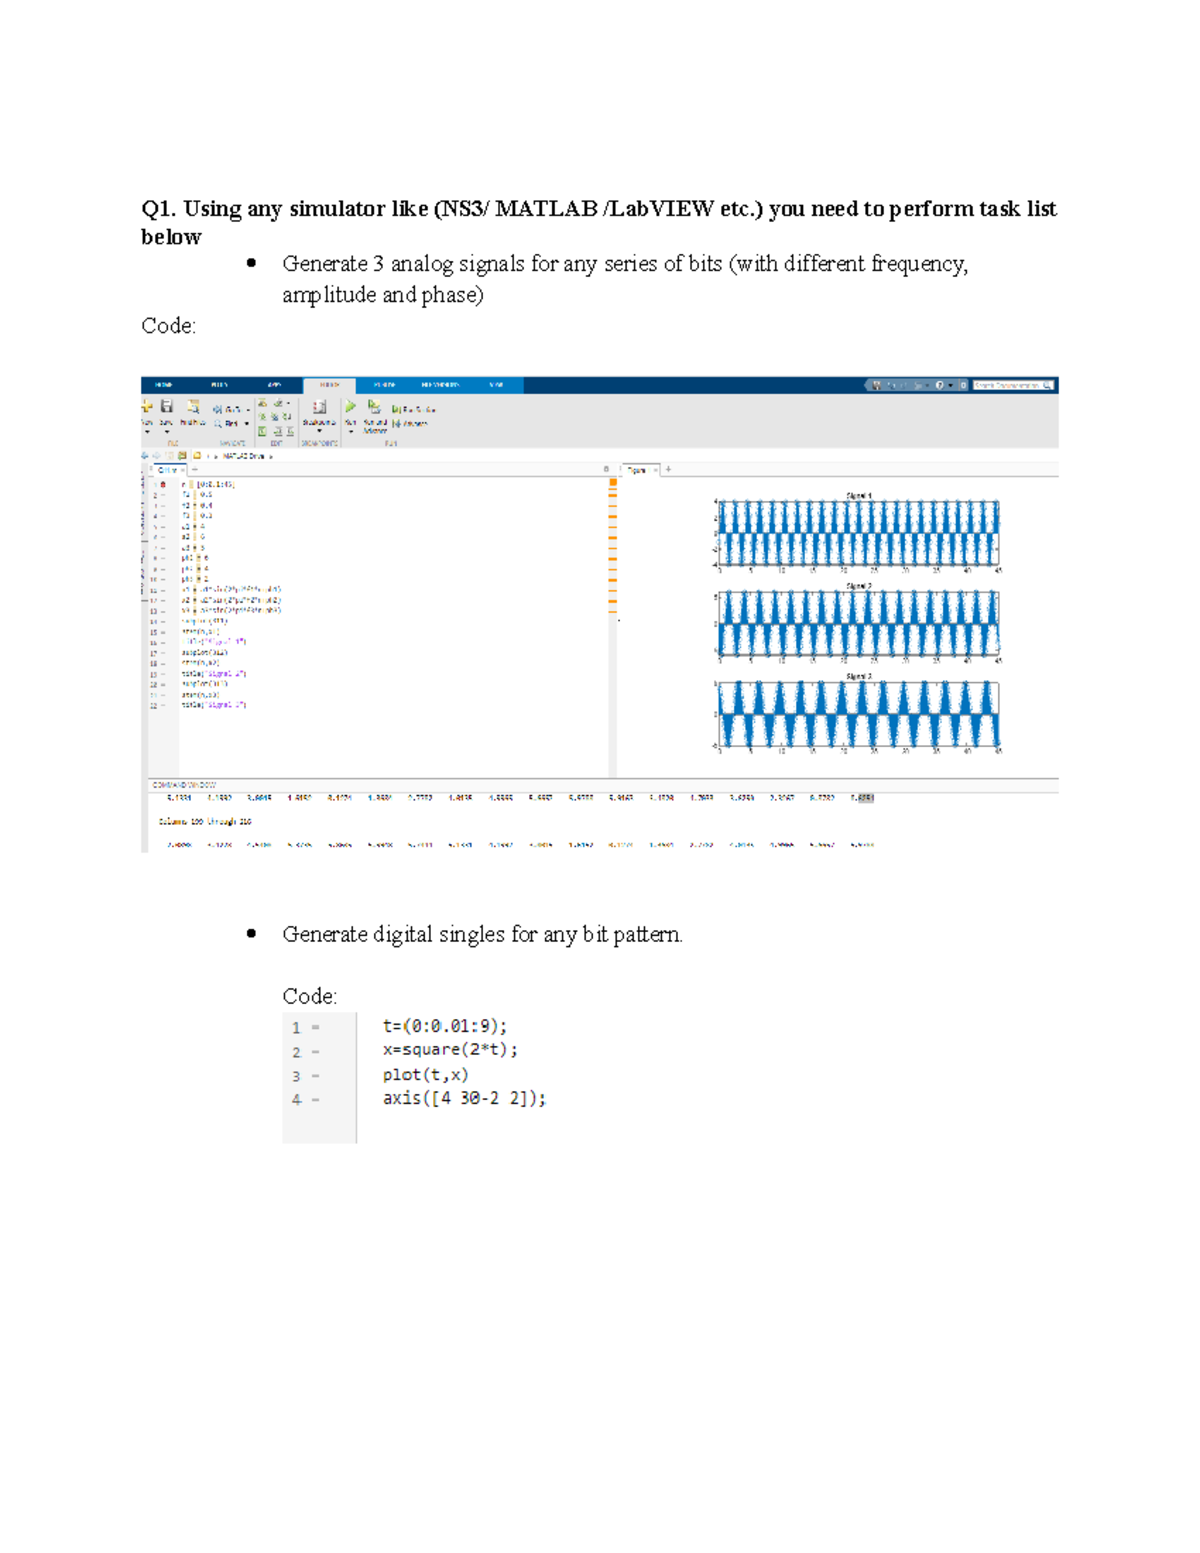Click the Run and Advance icon
Viewport: 1200px width, 1553px height.
tap(374, 407)
